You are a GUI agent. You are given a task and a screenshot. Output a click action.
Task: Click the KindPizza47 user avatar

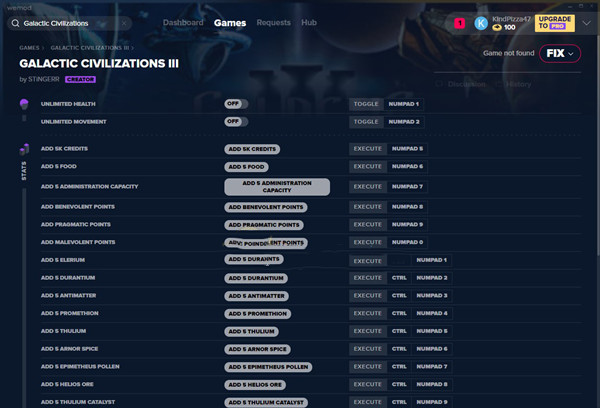click(x=481, y=22)
